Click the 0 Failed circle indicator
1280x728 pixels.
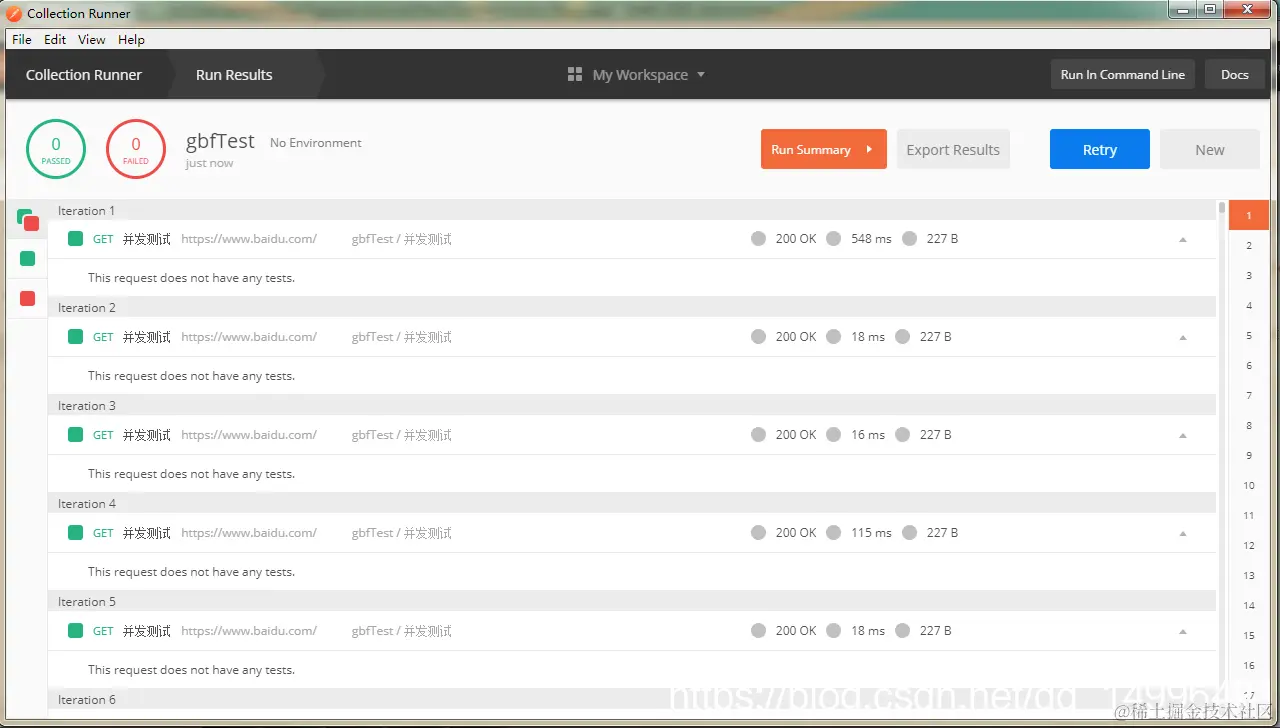click(136, 149)
